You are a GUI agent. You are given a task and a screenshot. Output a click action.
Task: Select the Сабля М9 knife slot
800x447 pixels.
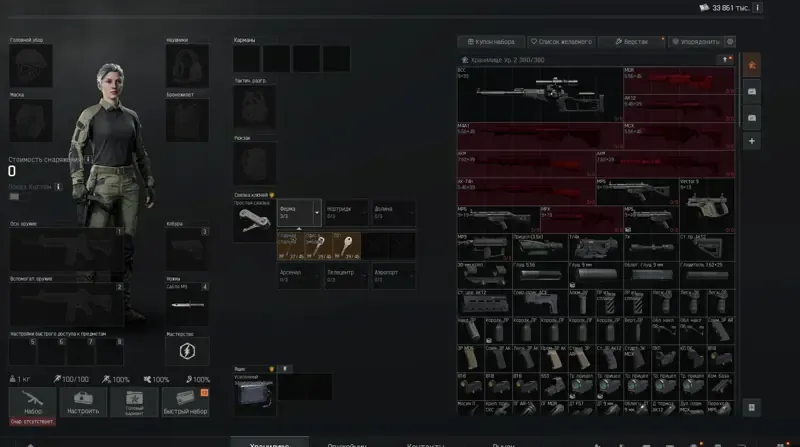tap(187, 305)
